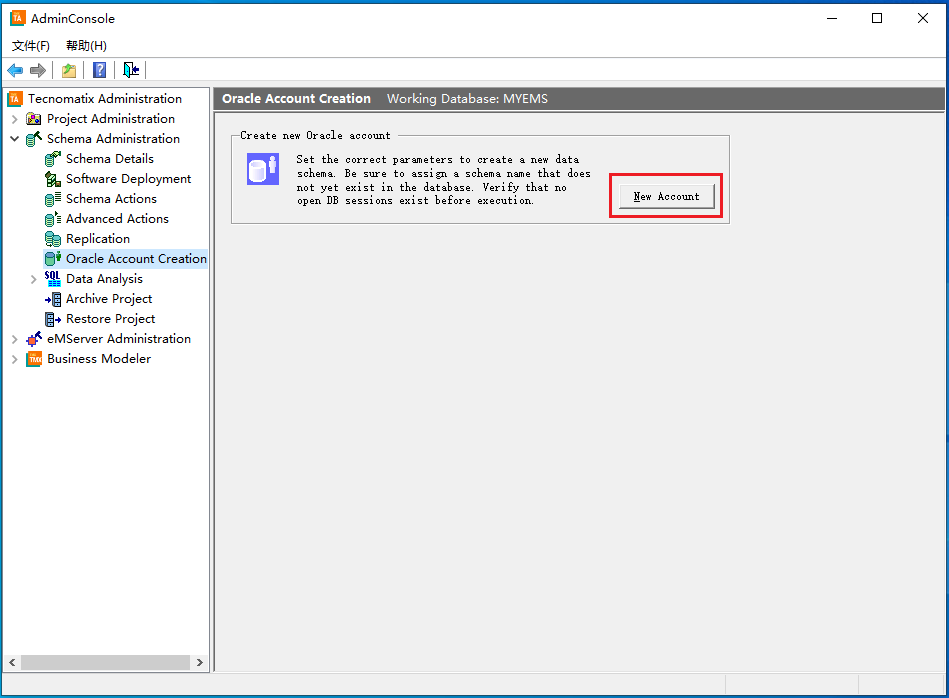The image size is (949, 698).
Task: Open the 文件(F) menu
Action: (x=31, y=46)
